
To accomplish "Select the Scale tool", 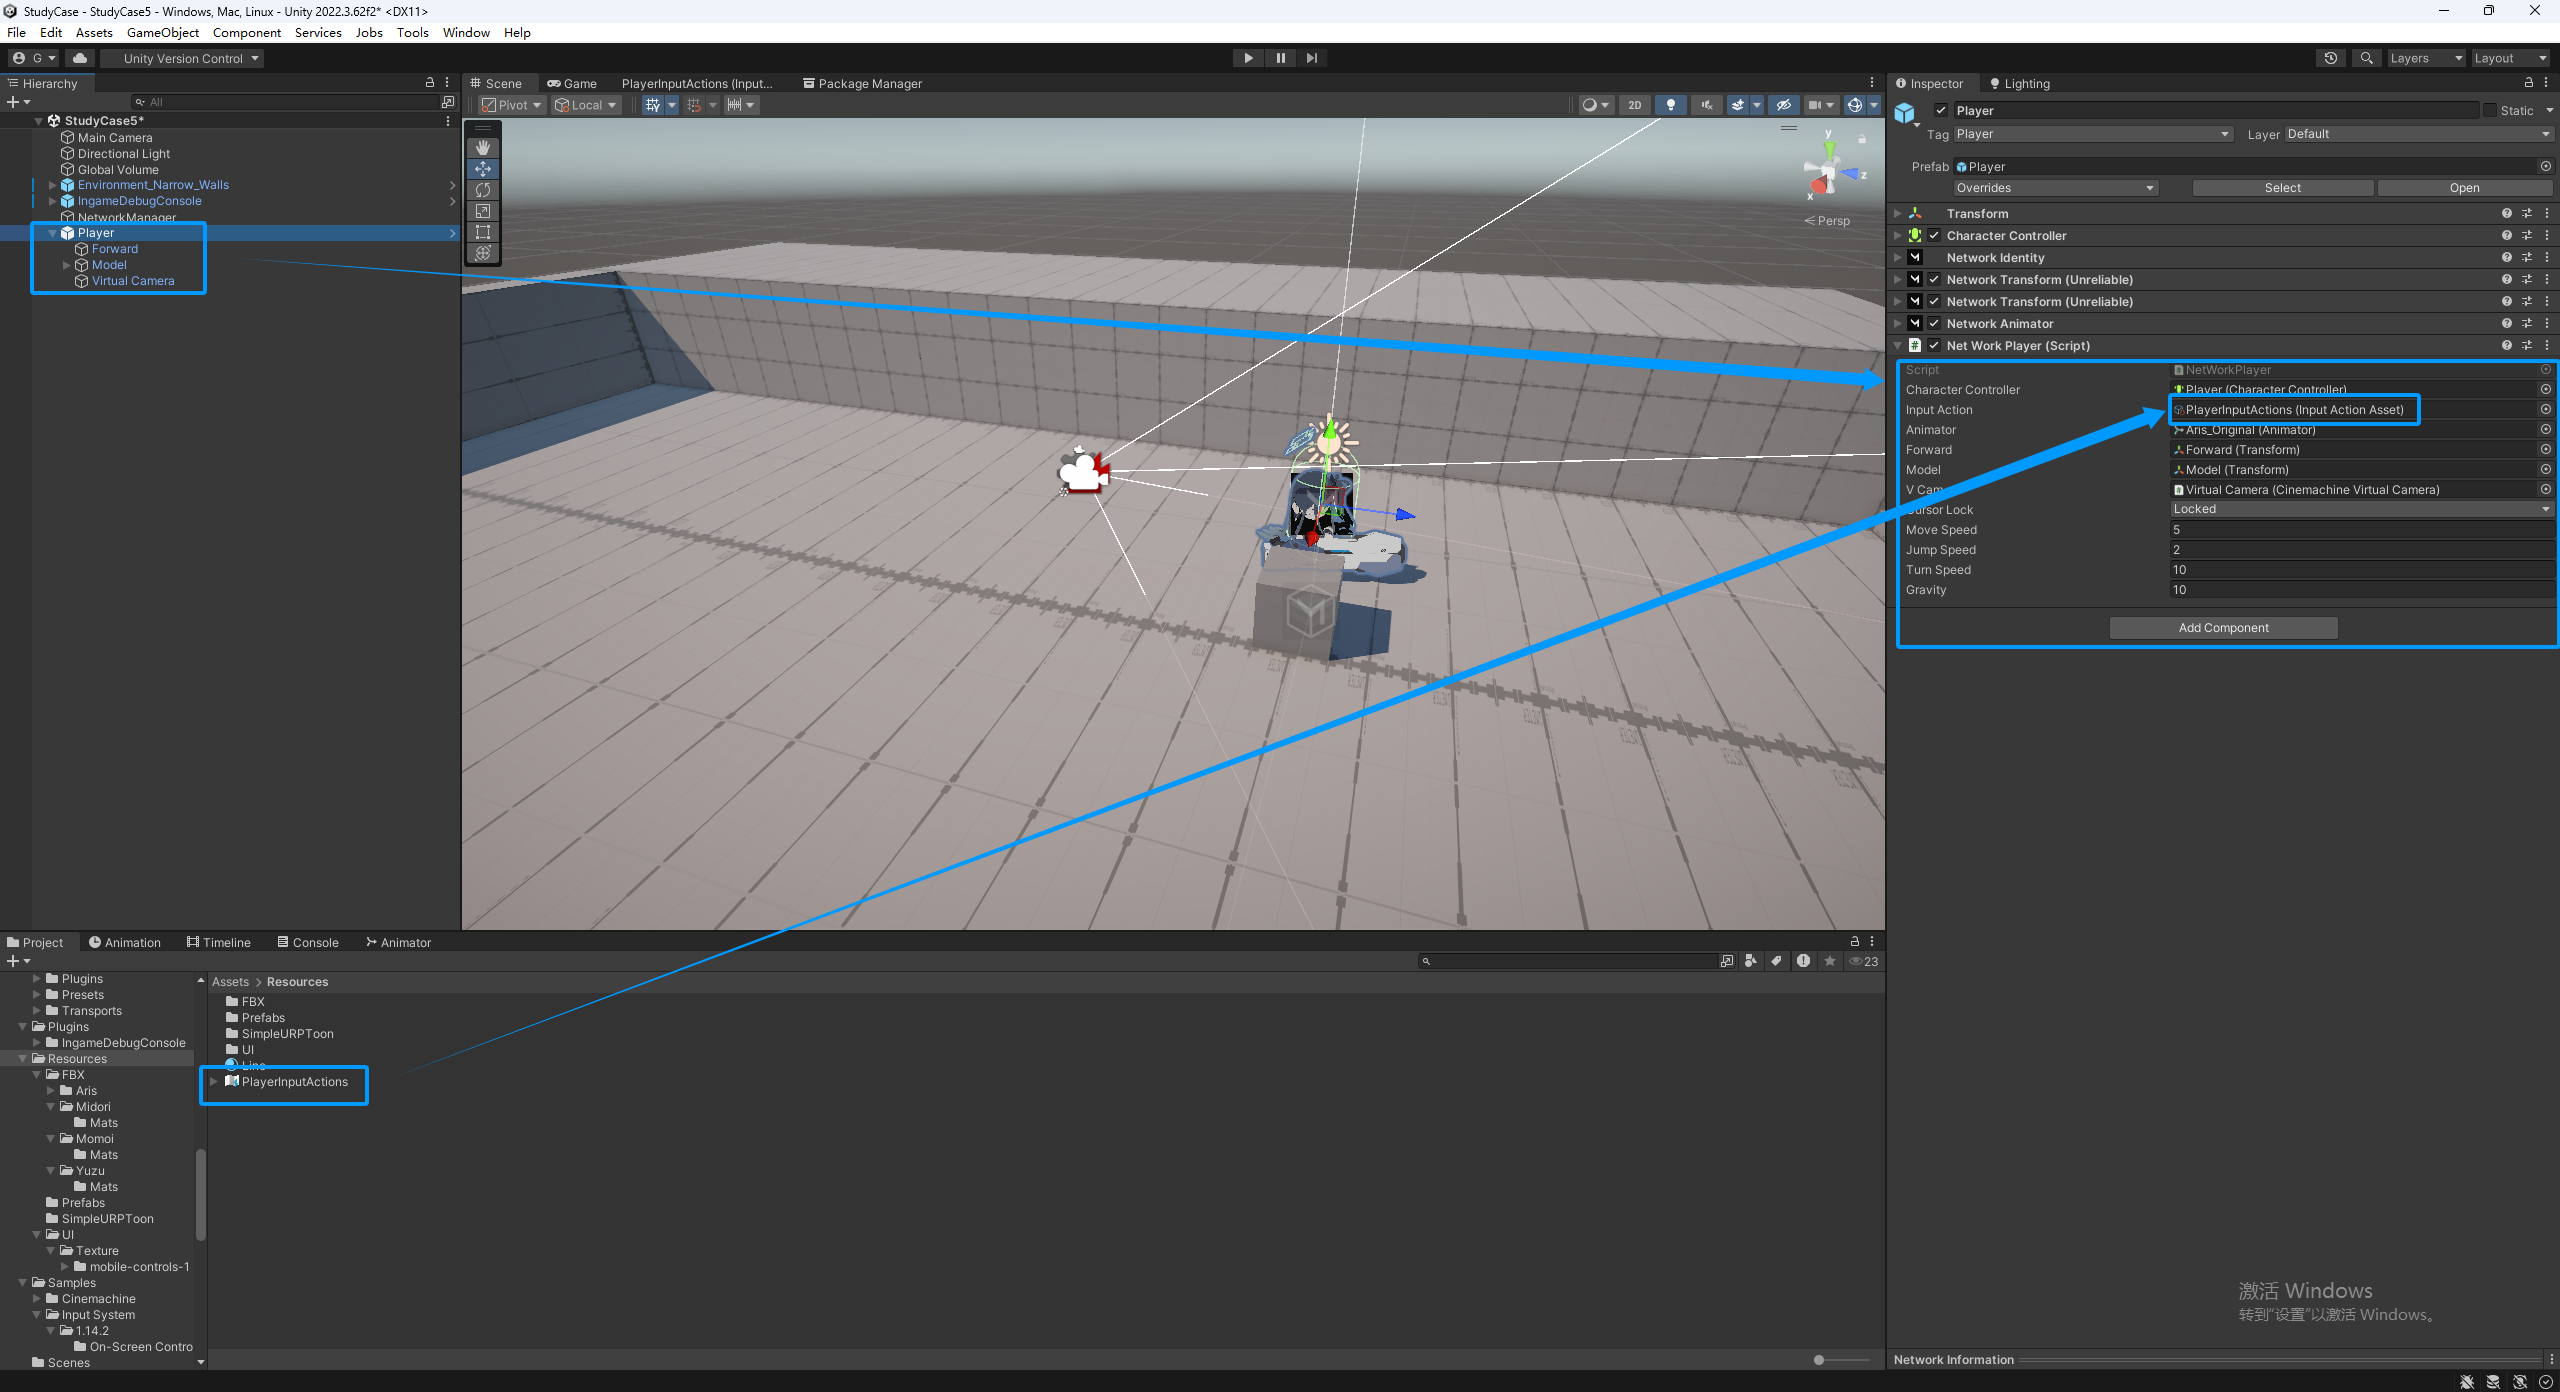I will [x=483, y=211].
